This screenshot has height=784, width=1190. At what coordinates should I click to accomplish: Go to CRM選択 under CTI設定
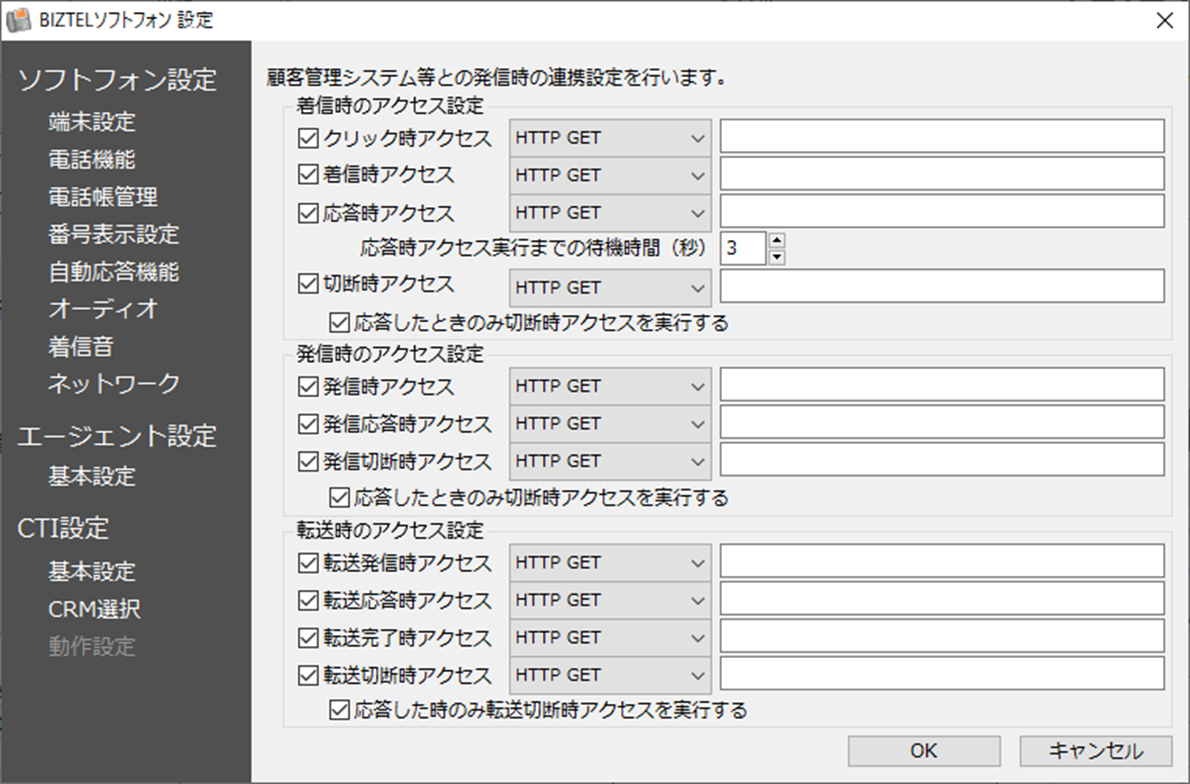point(94,609)
